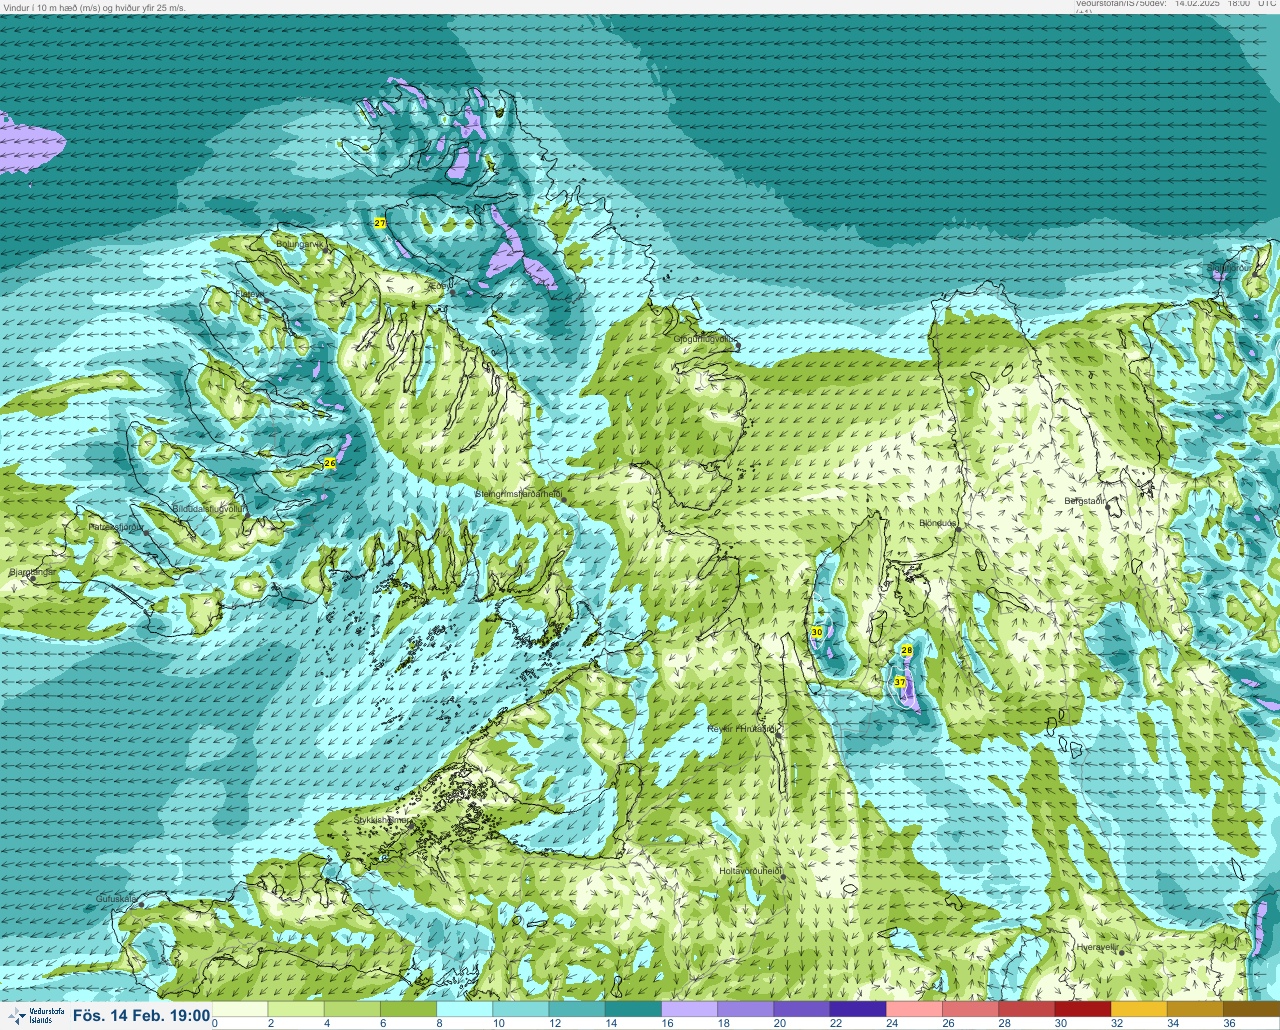
Task: Click the Blönduós station label
Action: click(x=938, y=523)
